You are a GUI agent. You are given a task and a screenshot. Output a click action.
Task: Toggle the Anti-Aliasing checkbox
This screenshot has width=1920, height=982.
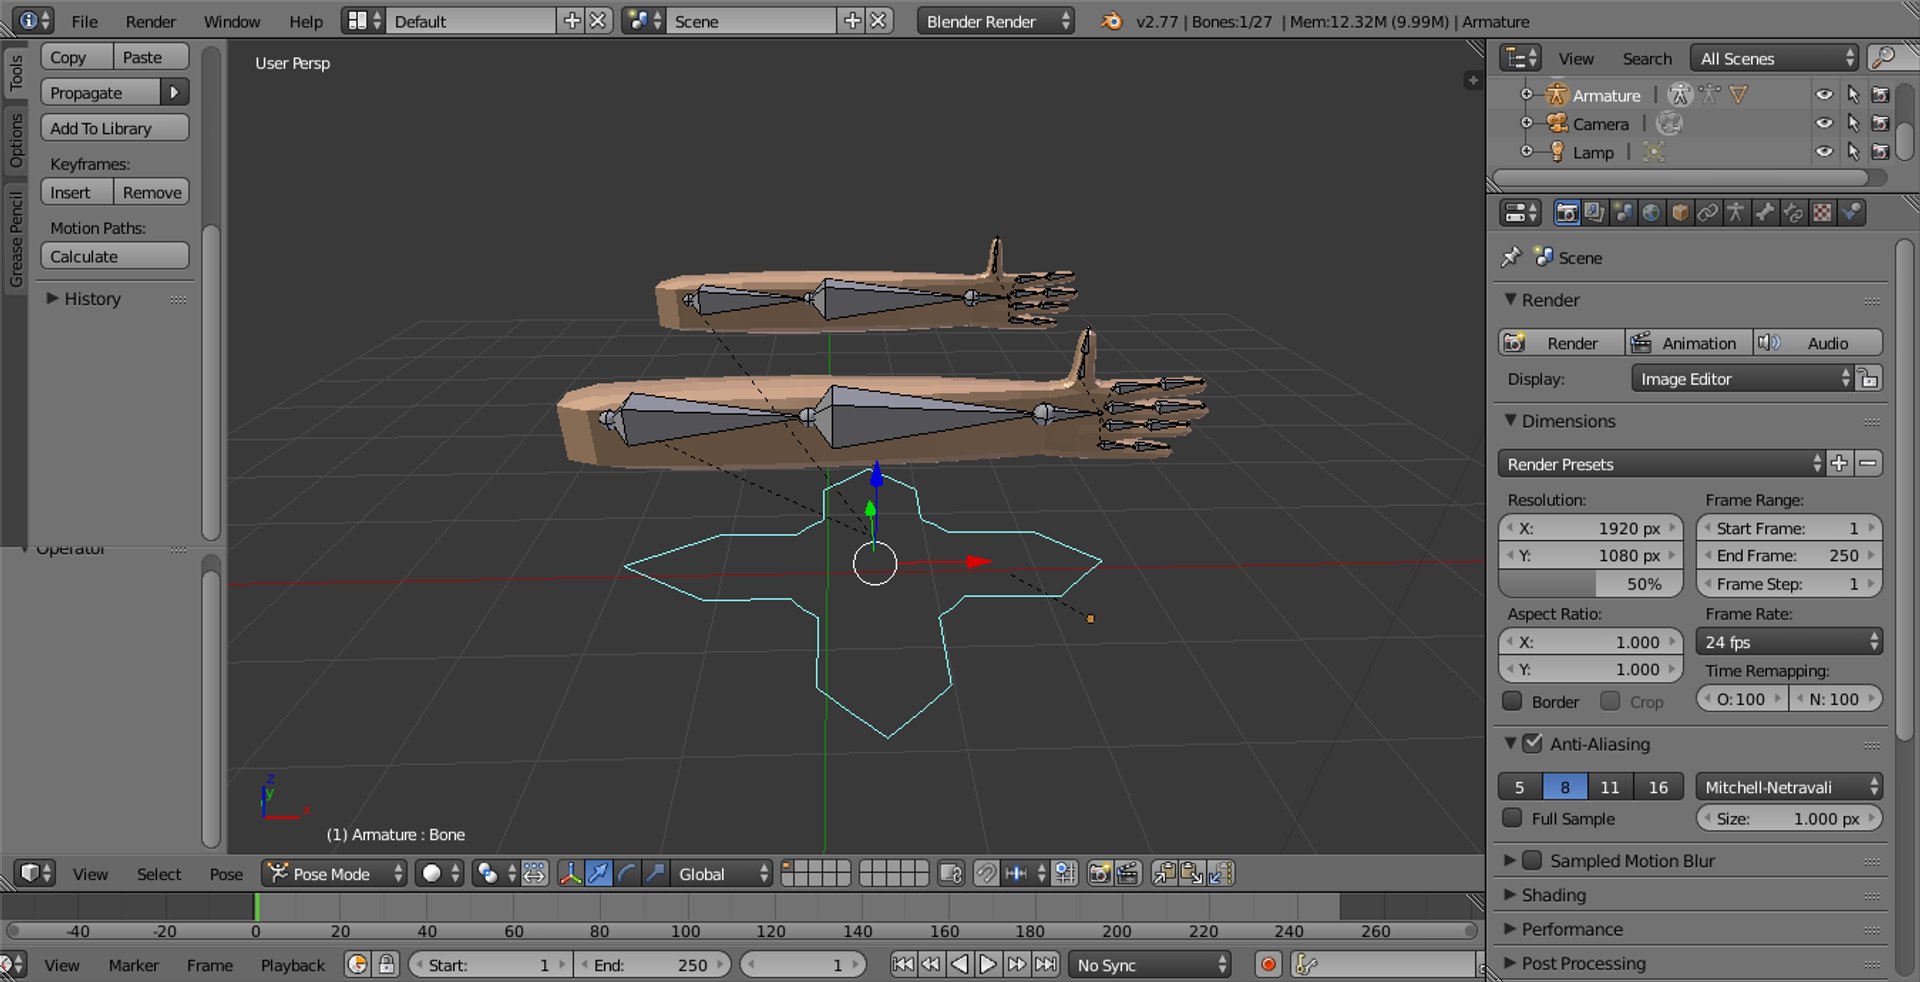[1533, 743]
